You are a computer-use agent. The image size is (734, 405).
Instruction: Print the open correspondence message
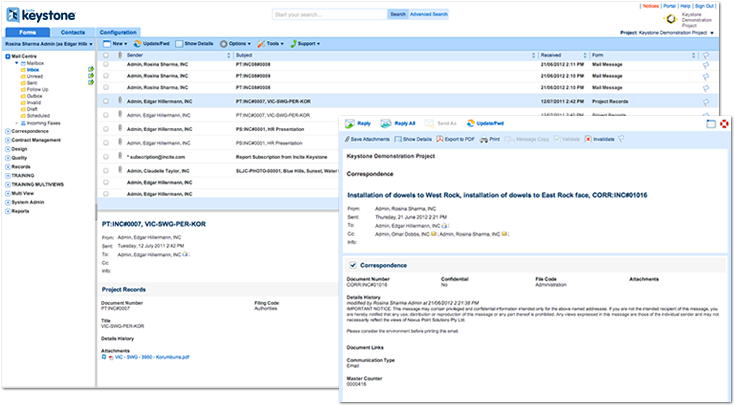click(490, 140)
